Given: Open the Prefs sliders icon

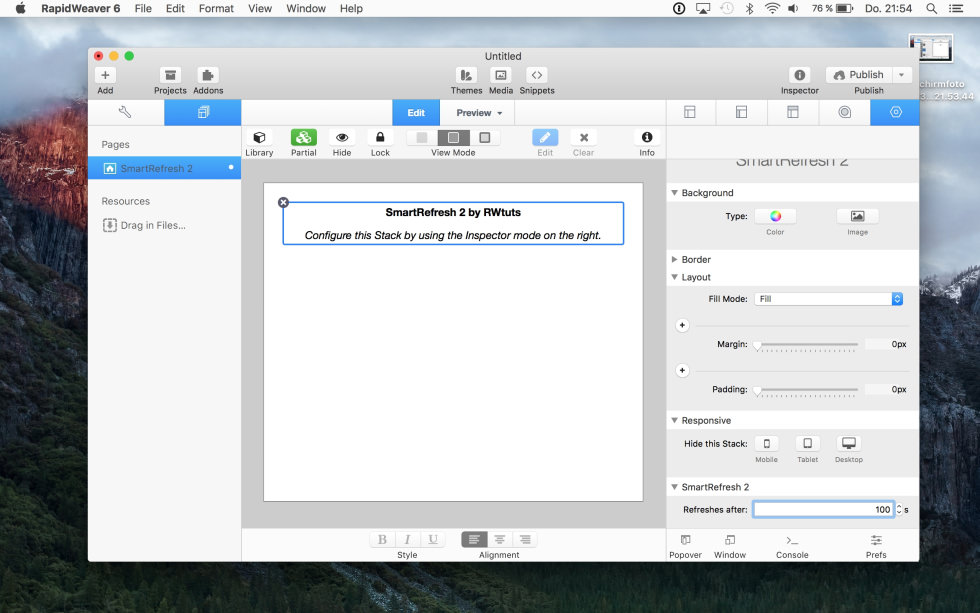Looking at the screenshot, I should [x=876, y=540].
